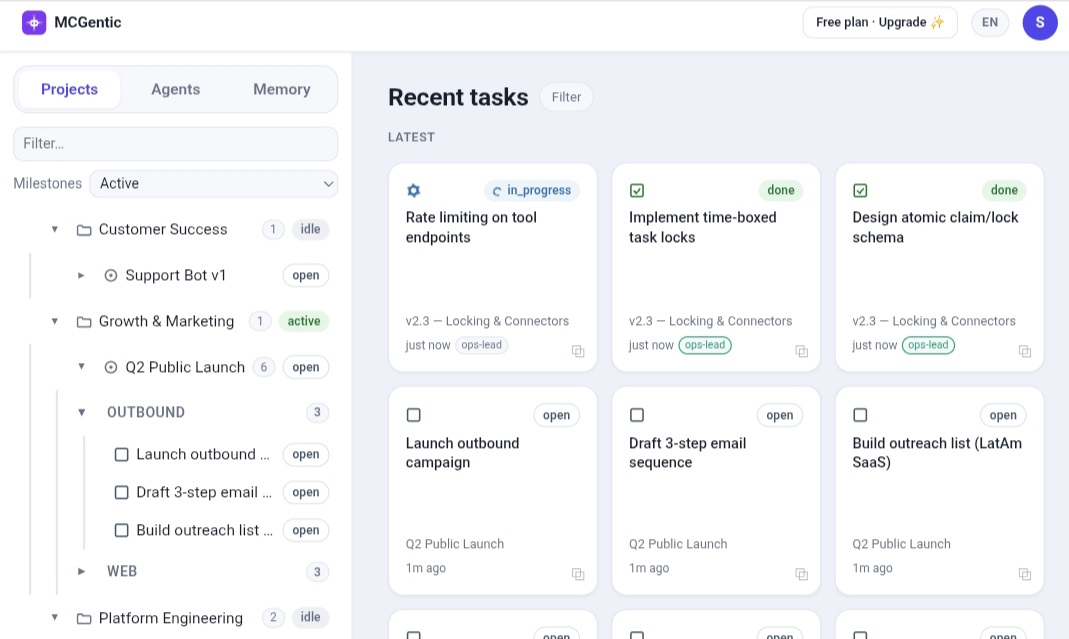Click the Growth & Marketing folder icon

point(84,321)
